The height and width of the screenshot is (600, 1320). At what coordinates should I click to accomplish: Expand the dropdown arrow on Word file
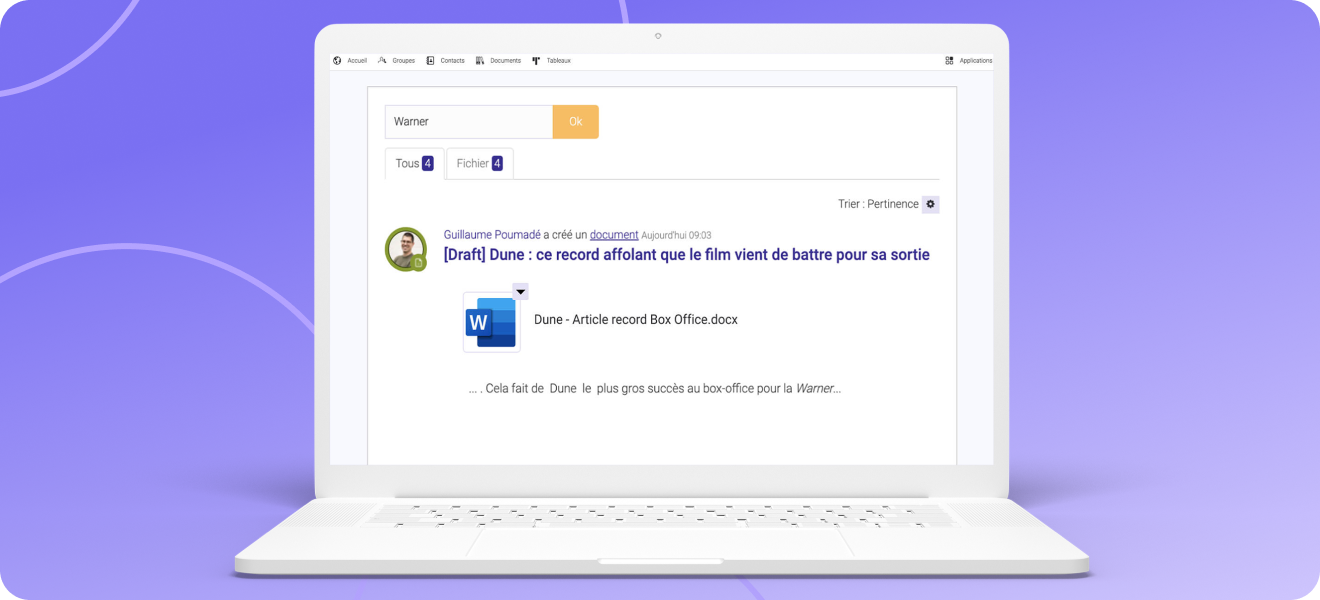(x=520, y=291)
